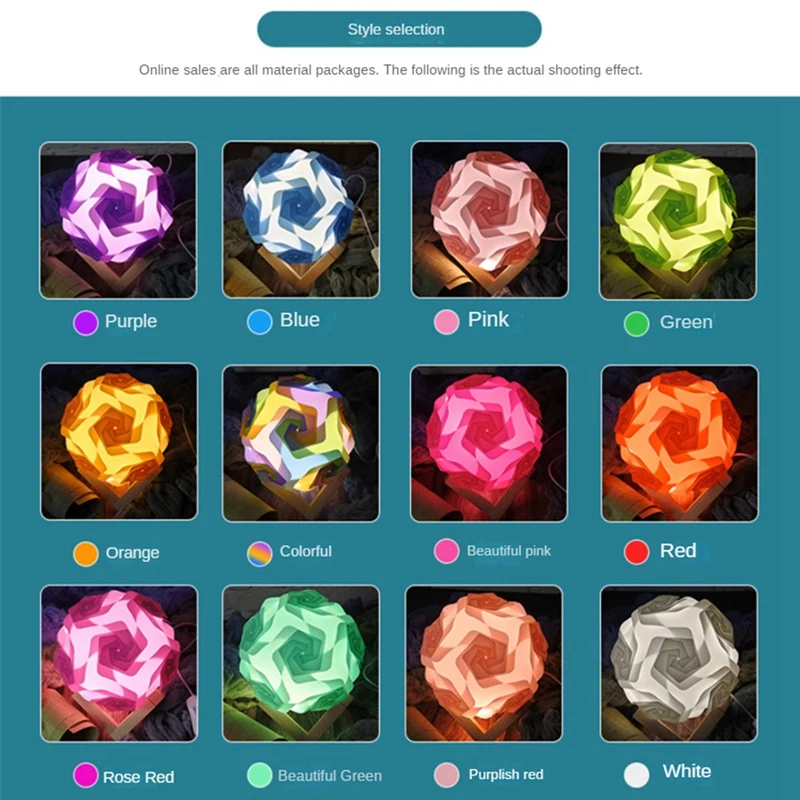This screenshot has width=800, height=800.
Task: Select the rainbow Colorful swatch circle
Action: click(x=260, y=554)
